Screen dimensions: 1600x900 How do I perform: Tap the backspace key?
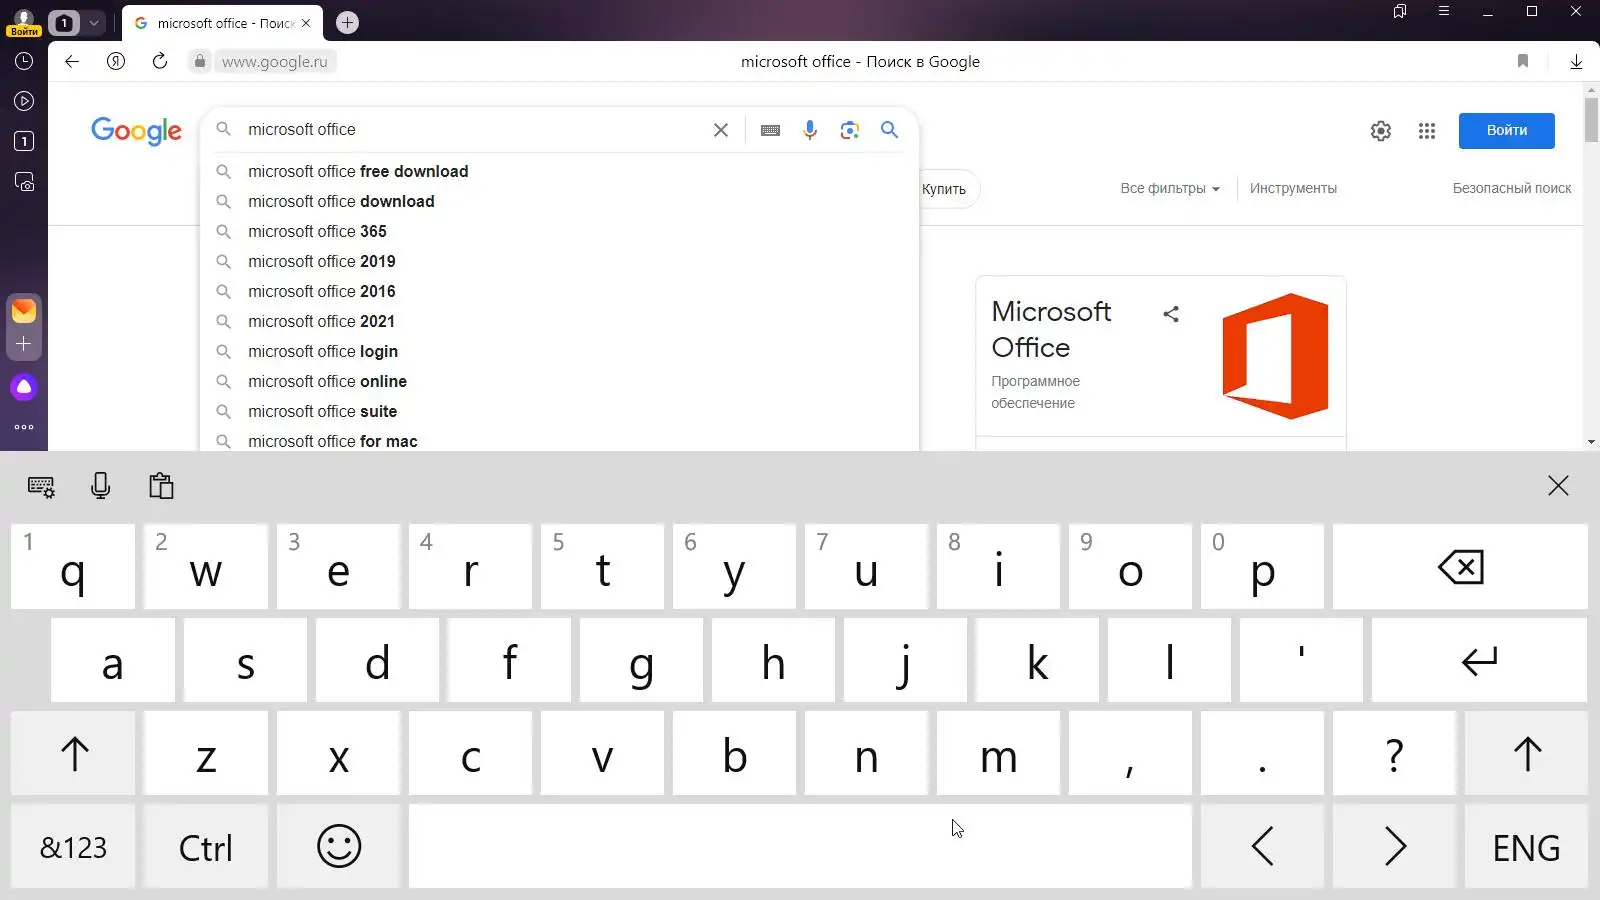point(1460,567)
